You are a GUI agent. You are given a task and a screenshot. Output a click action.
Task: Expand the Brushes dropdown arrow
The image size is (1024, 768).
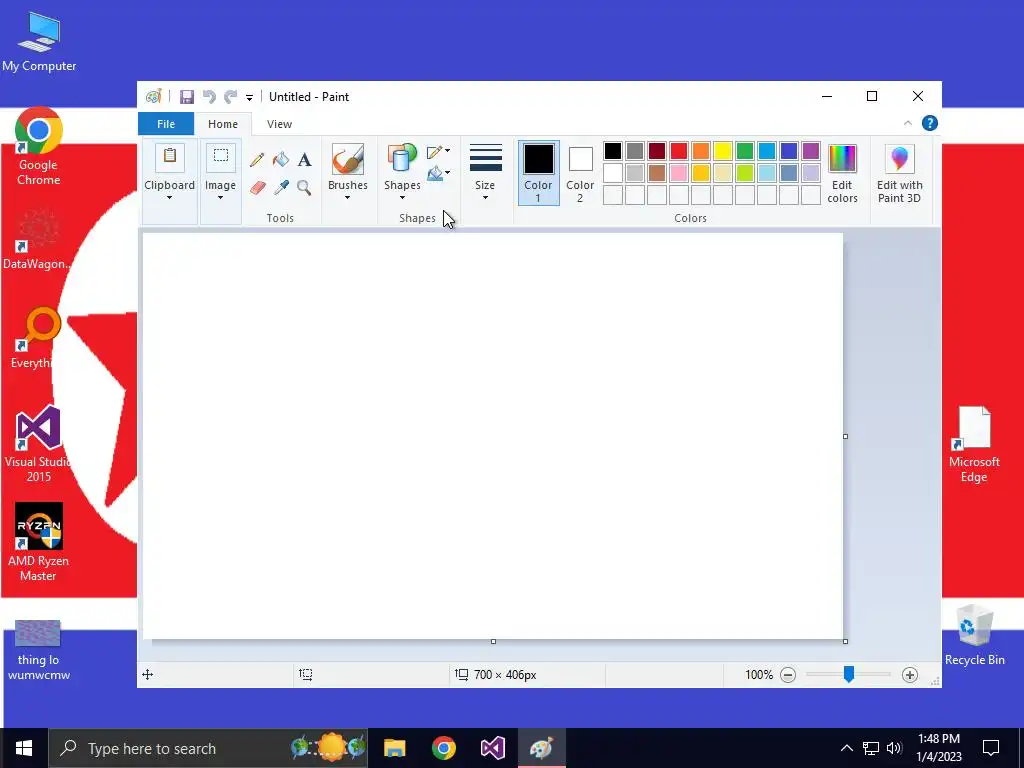click(347, 198)
